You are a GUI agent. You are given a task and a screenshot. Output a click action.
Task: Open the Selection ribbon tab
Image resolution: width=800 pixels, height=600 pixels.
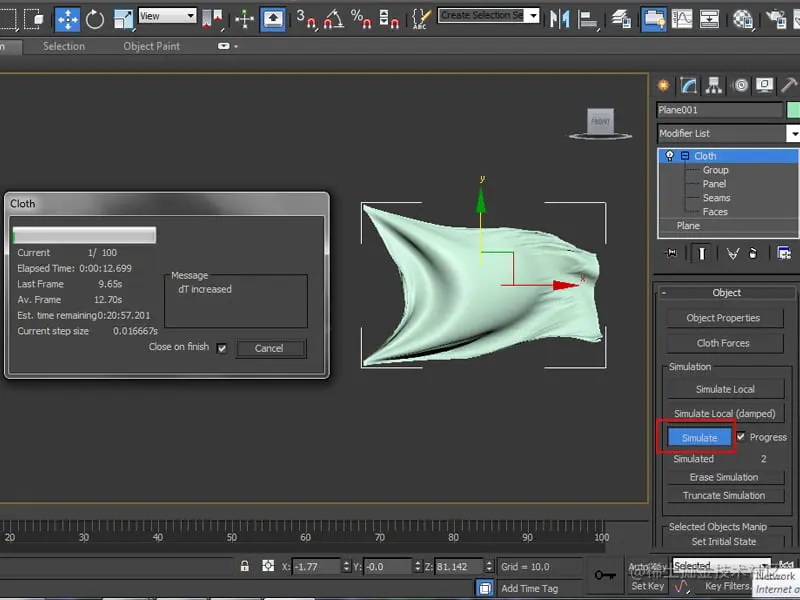64,46
